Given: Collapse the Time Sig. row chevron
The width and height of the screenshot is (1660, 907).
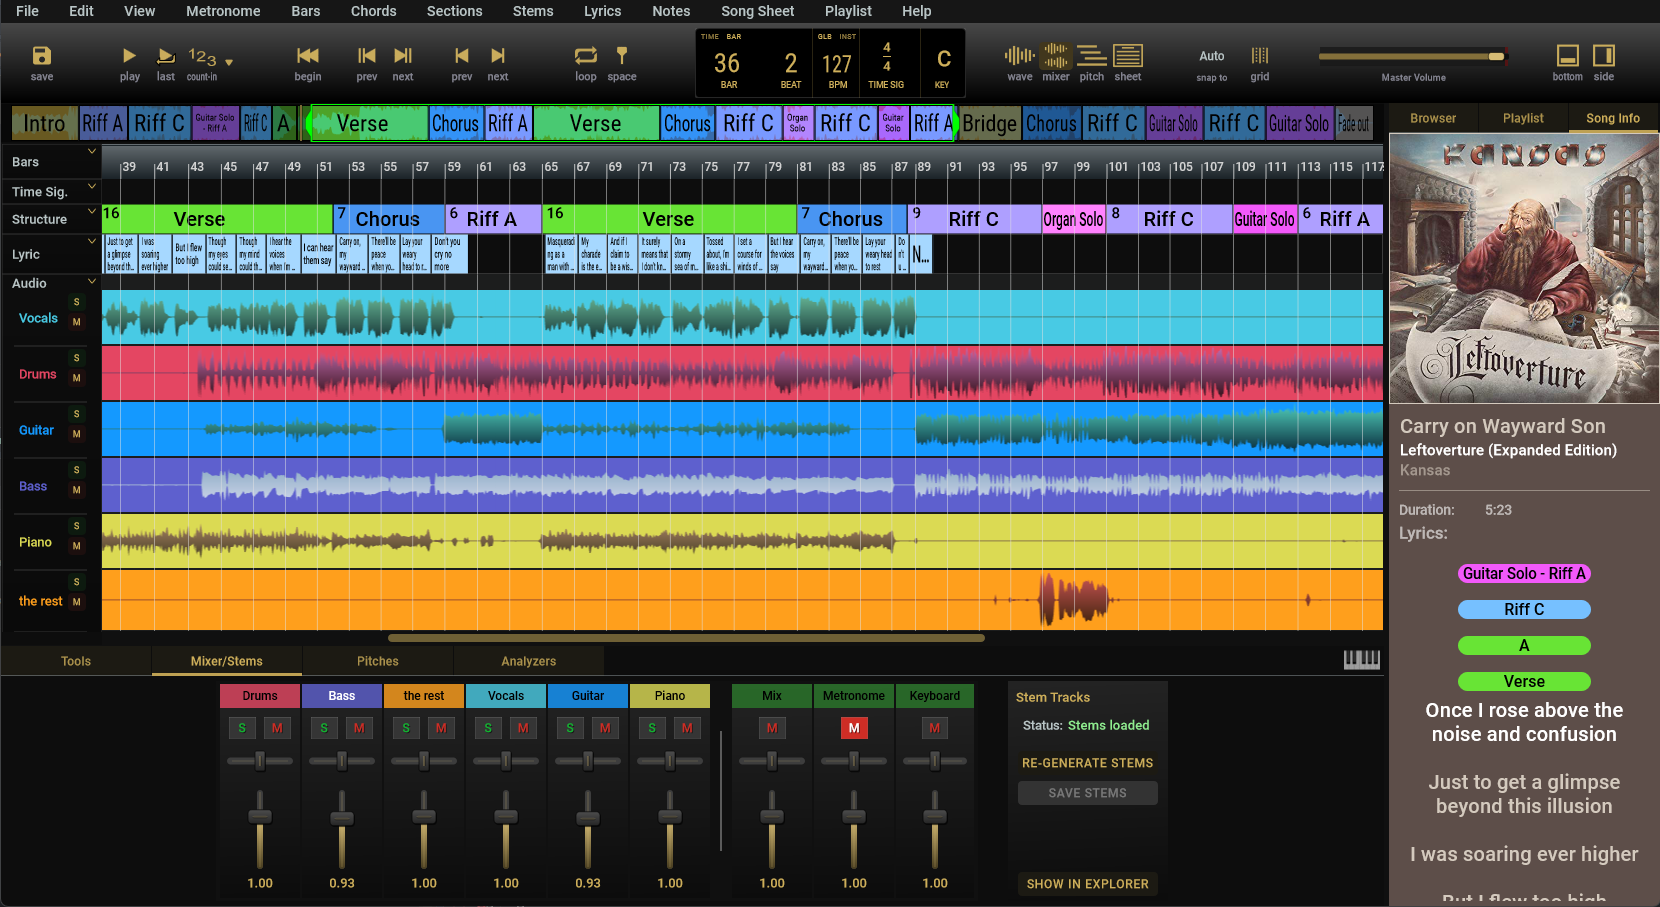Looking at the screenshot, I should coord(92,186).
